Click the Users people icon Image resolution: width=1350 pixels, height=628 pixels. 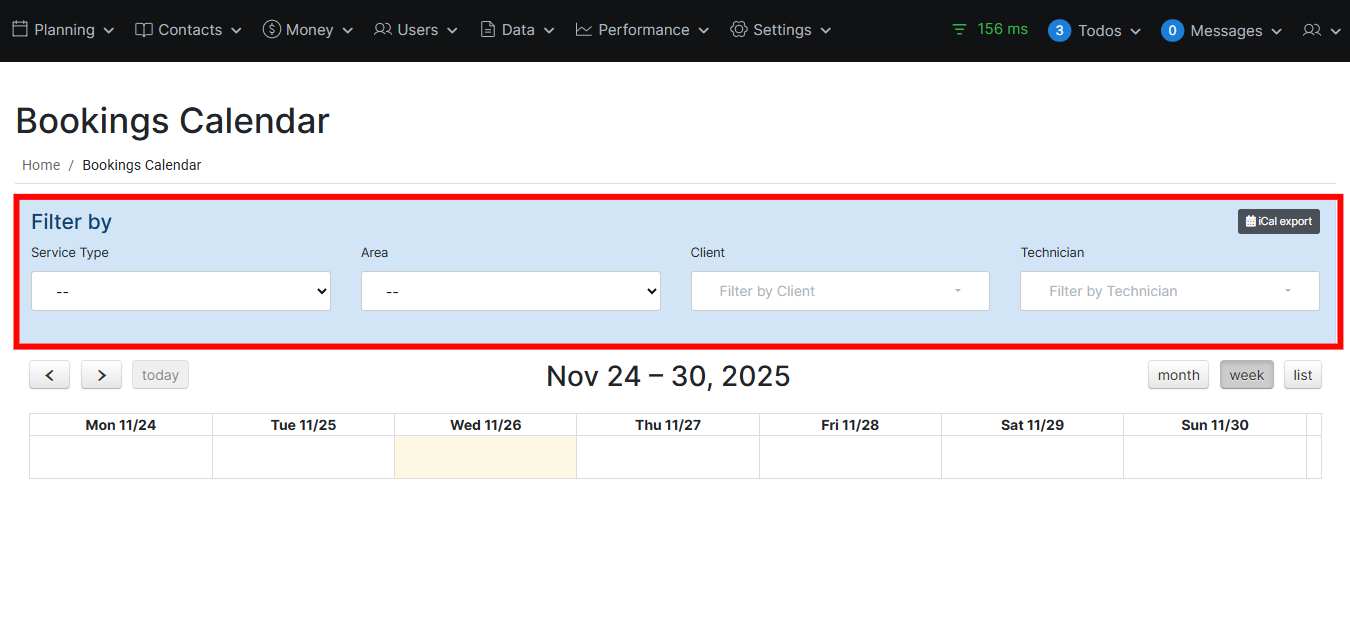pyautogui.click(x=383, y=30)
